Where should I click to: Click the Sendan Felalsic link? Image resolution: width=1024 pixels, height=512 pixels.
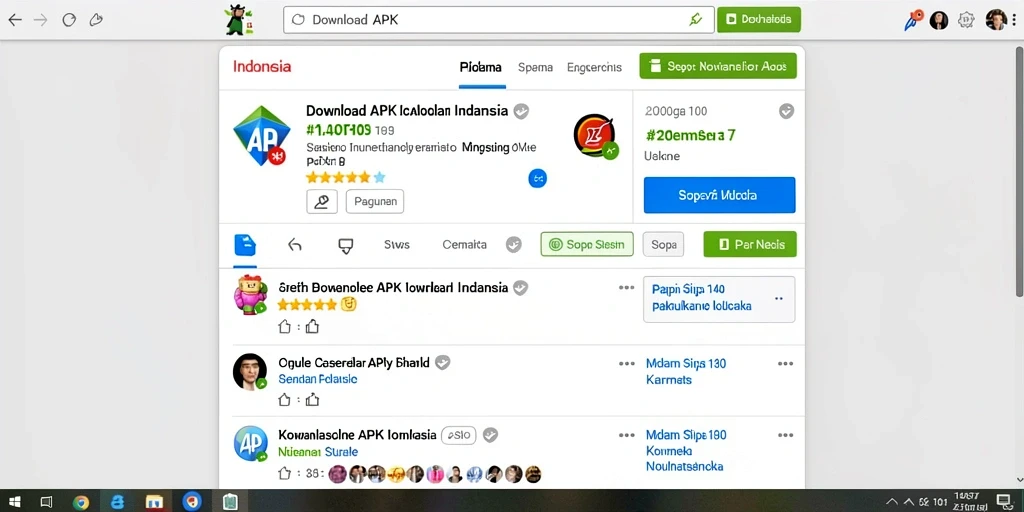click(317, 379)
